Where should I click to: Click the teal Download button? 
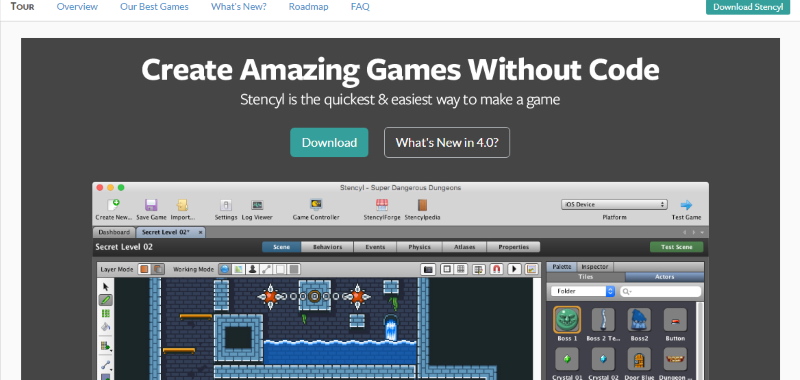point(329,142)
